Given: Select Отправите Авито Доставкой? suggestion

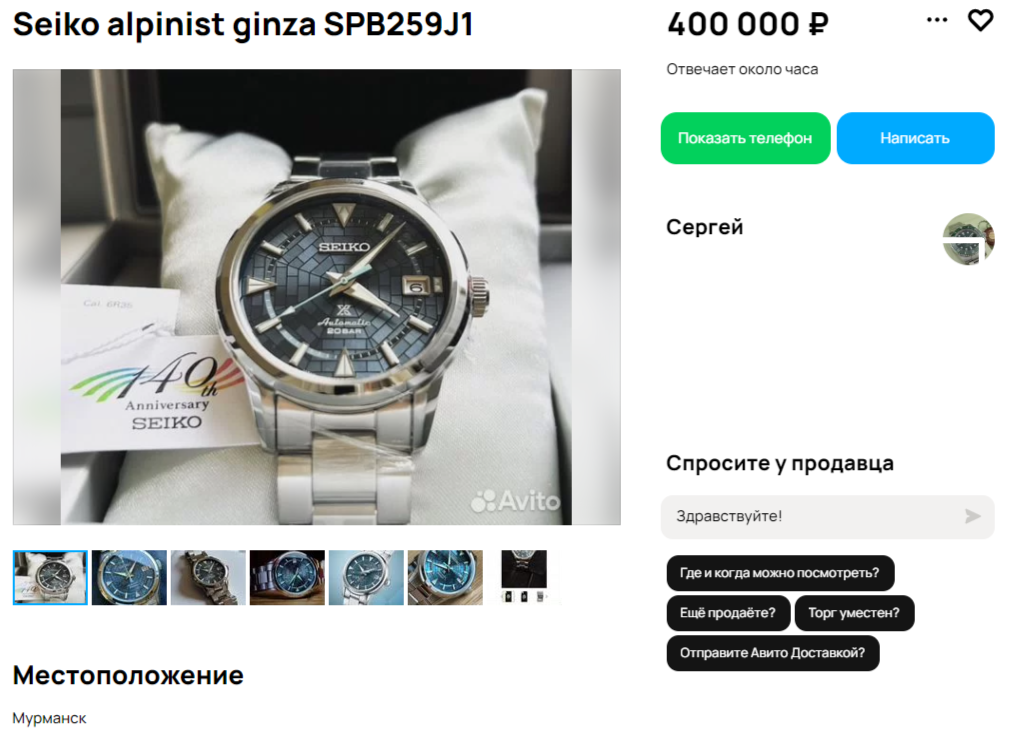Looking at the screenshot, I should (x=773, y=653).
